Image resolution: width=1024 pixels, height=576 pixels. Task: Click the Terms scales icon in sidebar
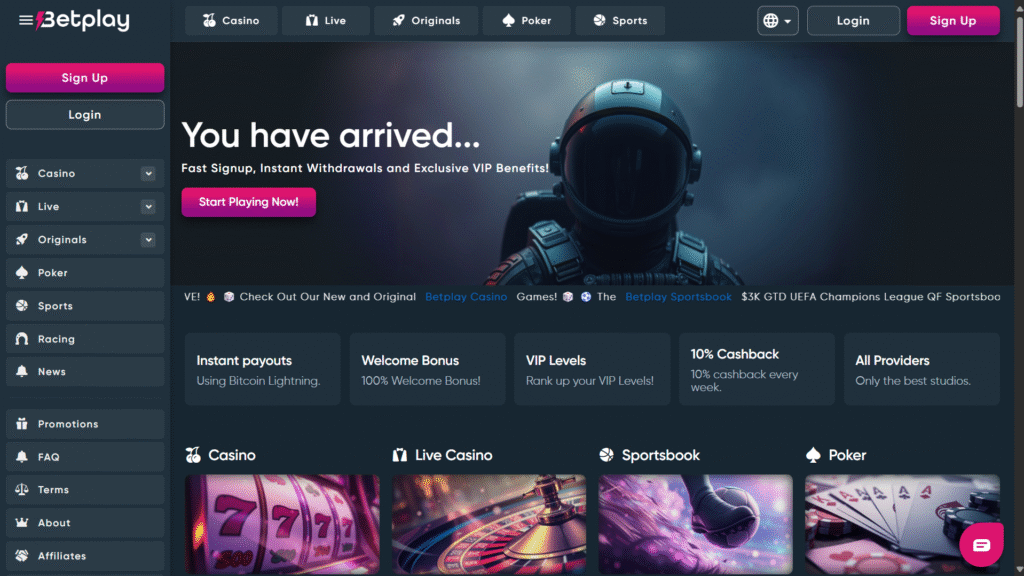coord(22,489)
